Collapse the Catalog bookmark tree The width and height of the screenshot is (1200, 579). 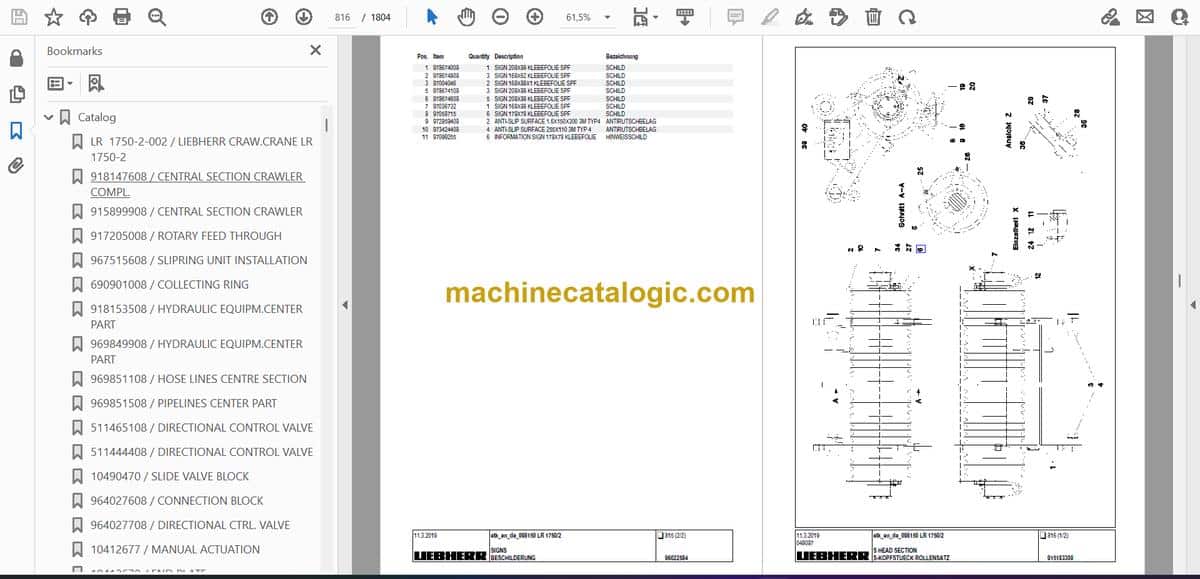pos(49,118)
